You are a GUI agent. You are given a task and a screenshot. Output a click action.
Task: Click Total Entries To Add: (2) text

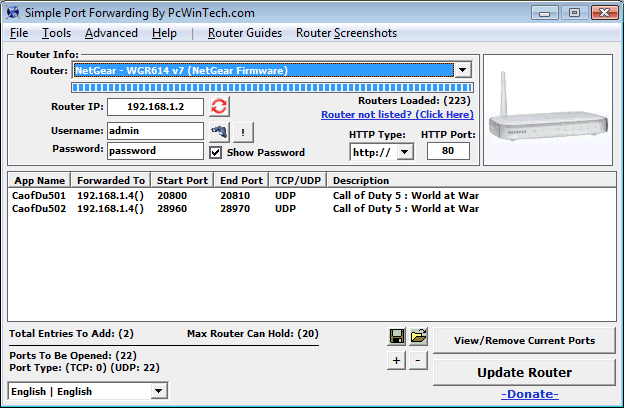(71, 334)
